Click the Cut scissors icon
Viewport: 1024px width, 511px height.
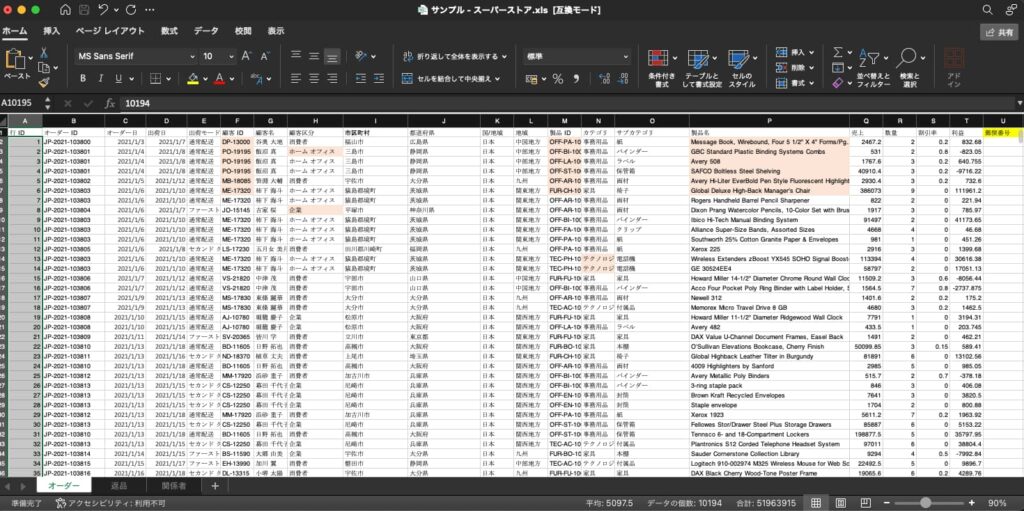click(44, 54)
